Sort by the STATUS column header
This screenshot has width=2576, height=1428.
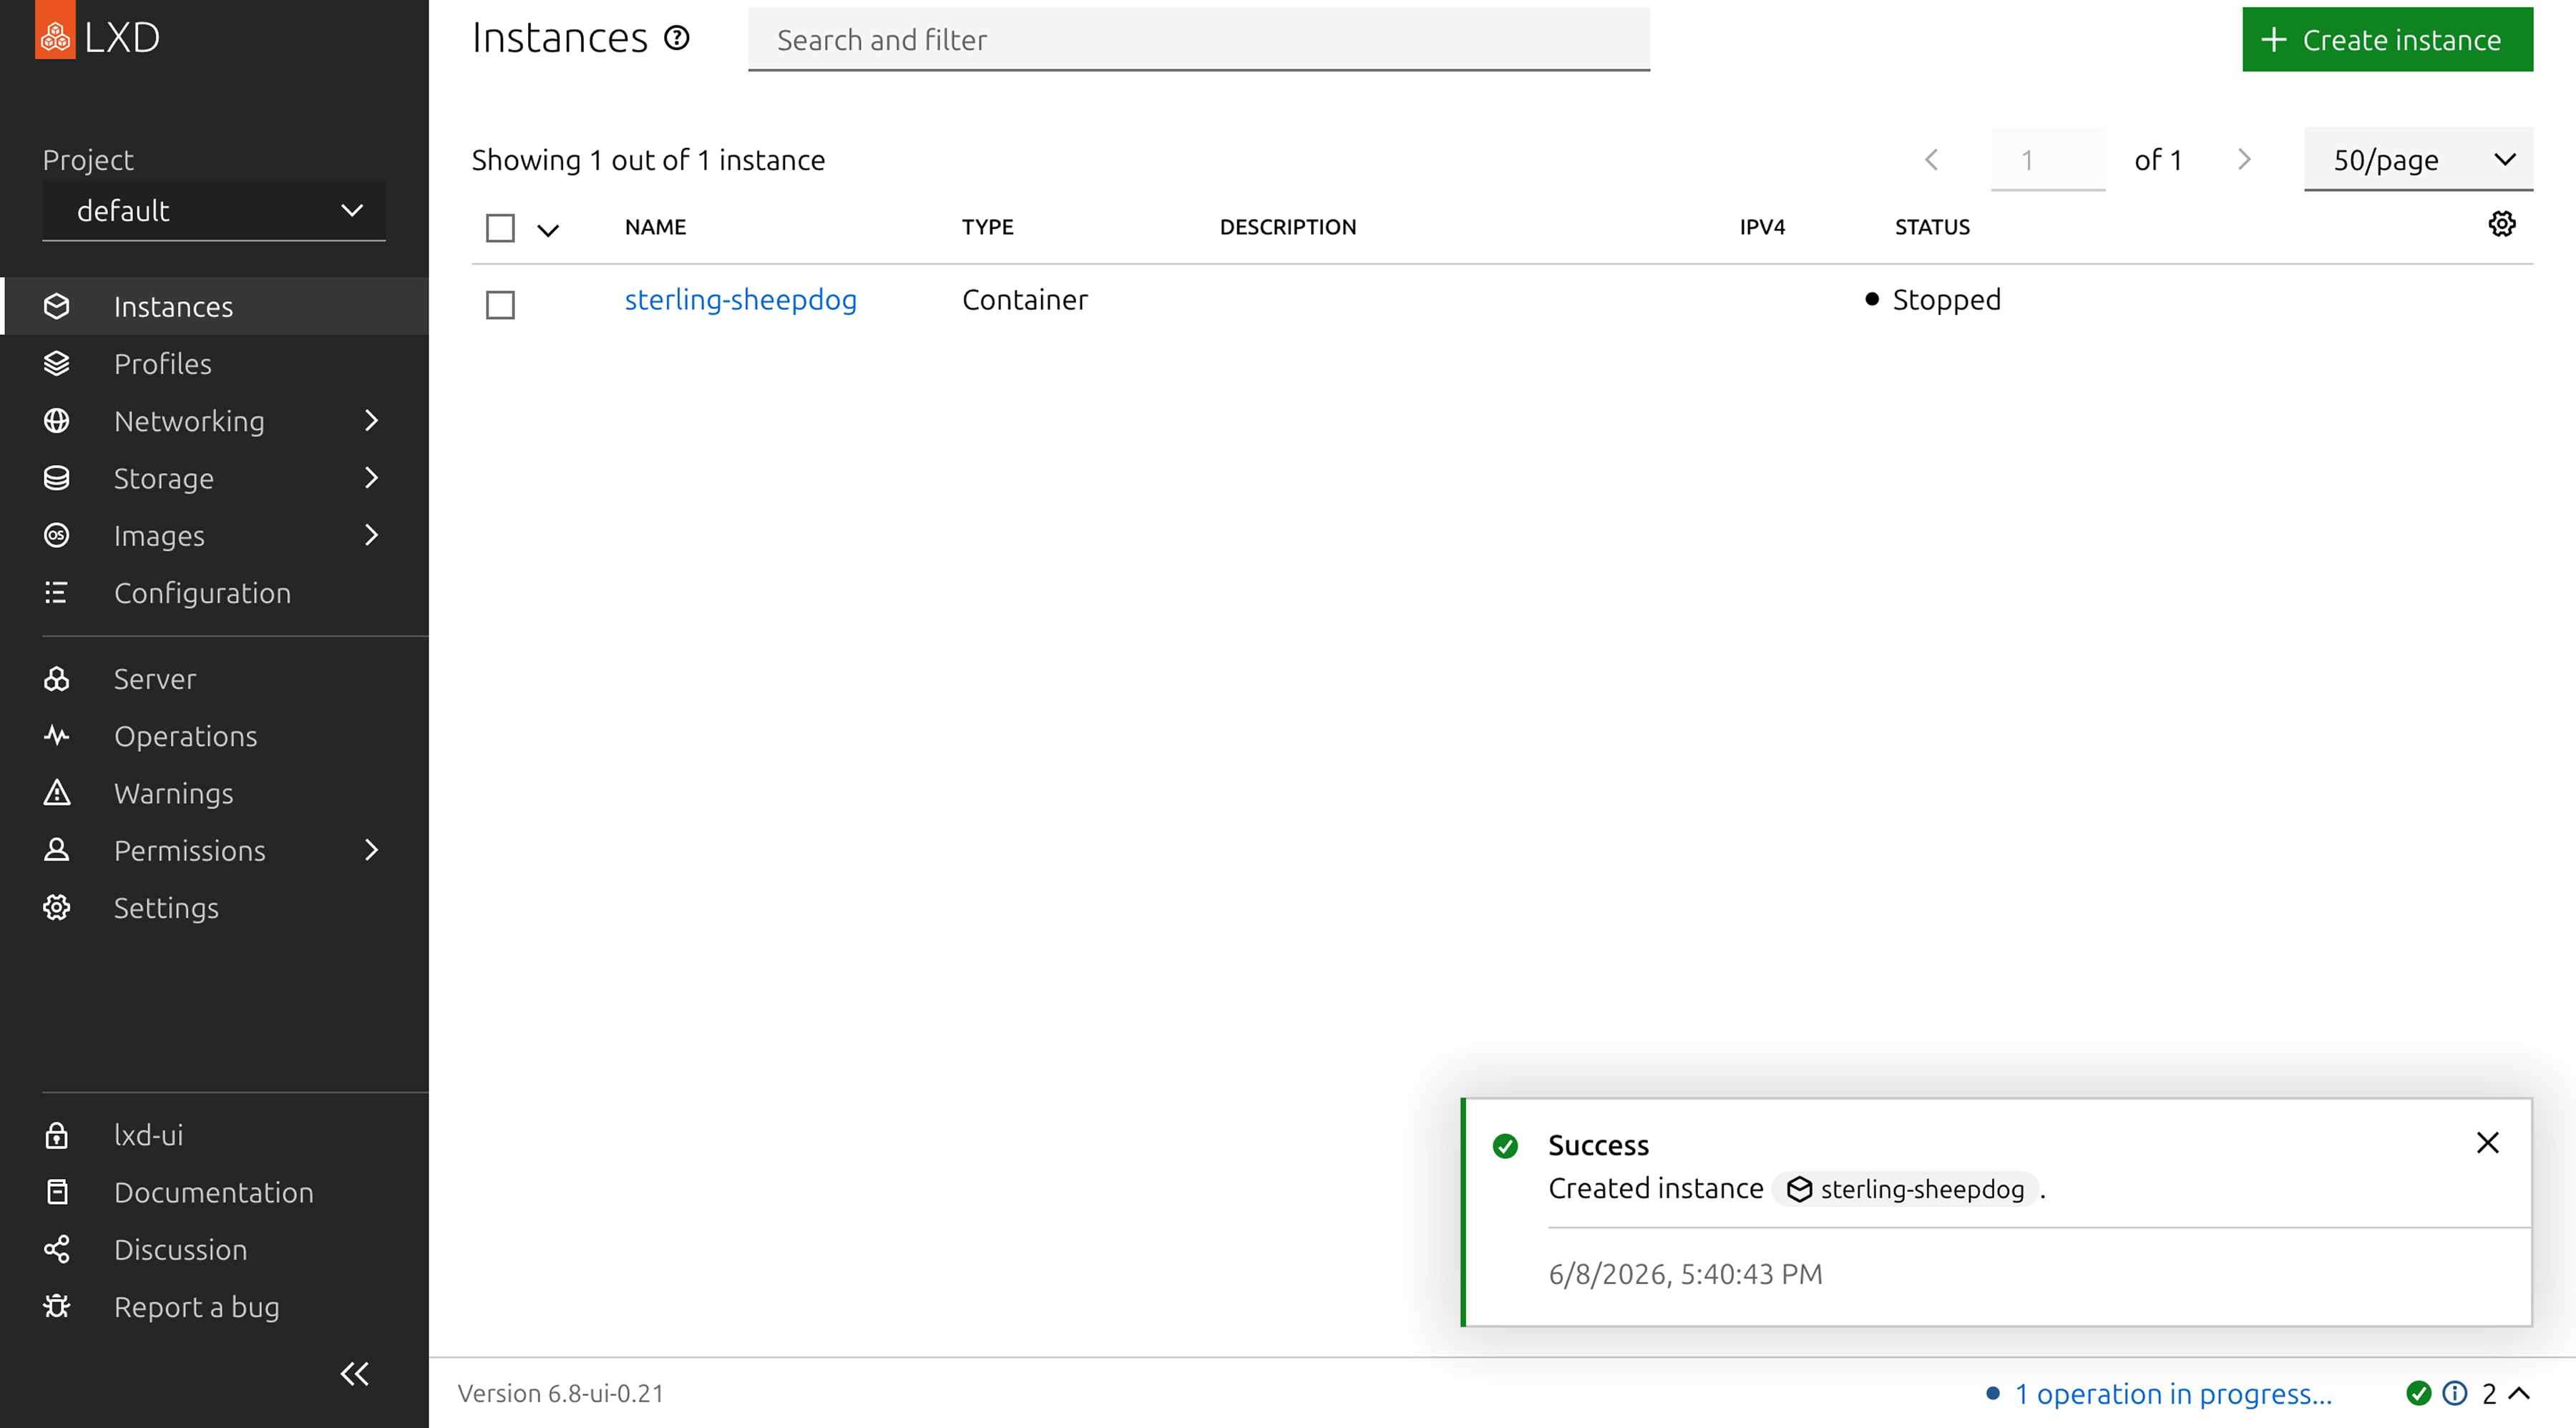1932,227
